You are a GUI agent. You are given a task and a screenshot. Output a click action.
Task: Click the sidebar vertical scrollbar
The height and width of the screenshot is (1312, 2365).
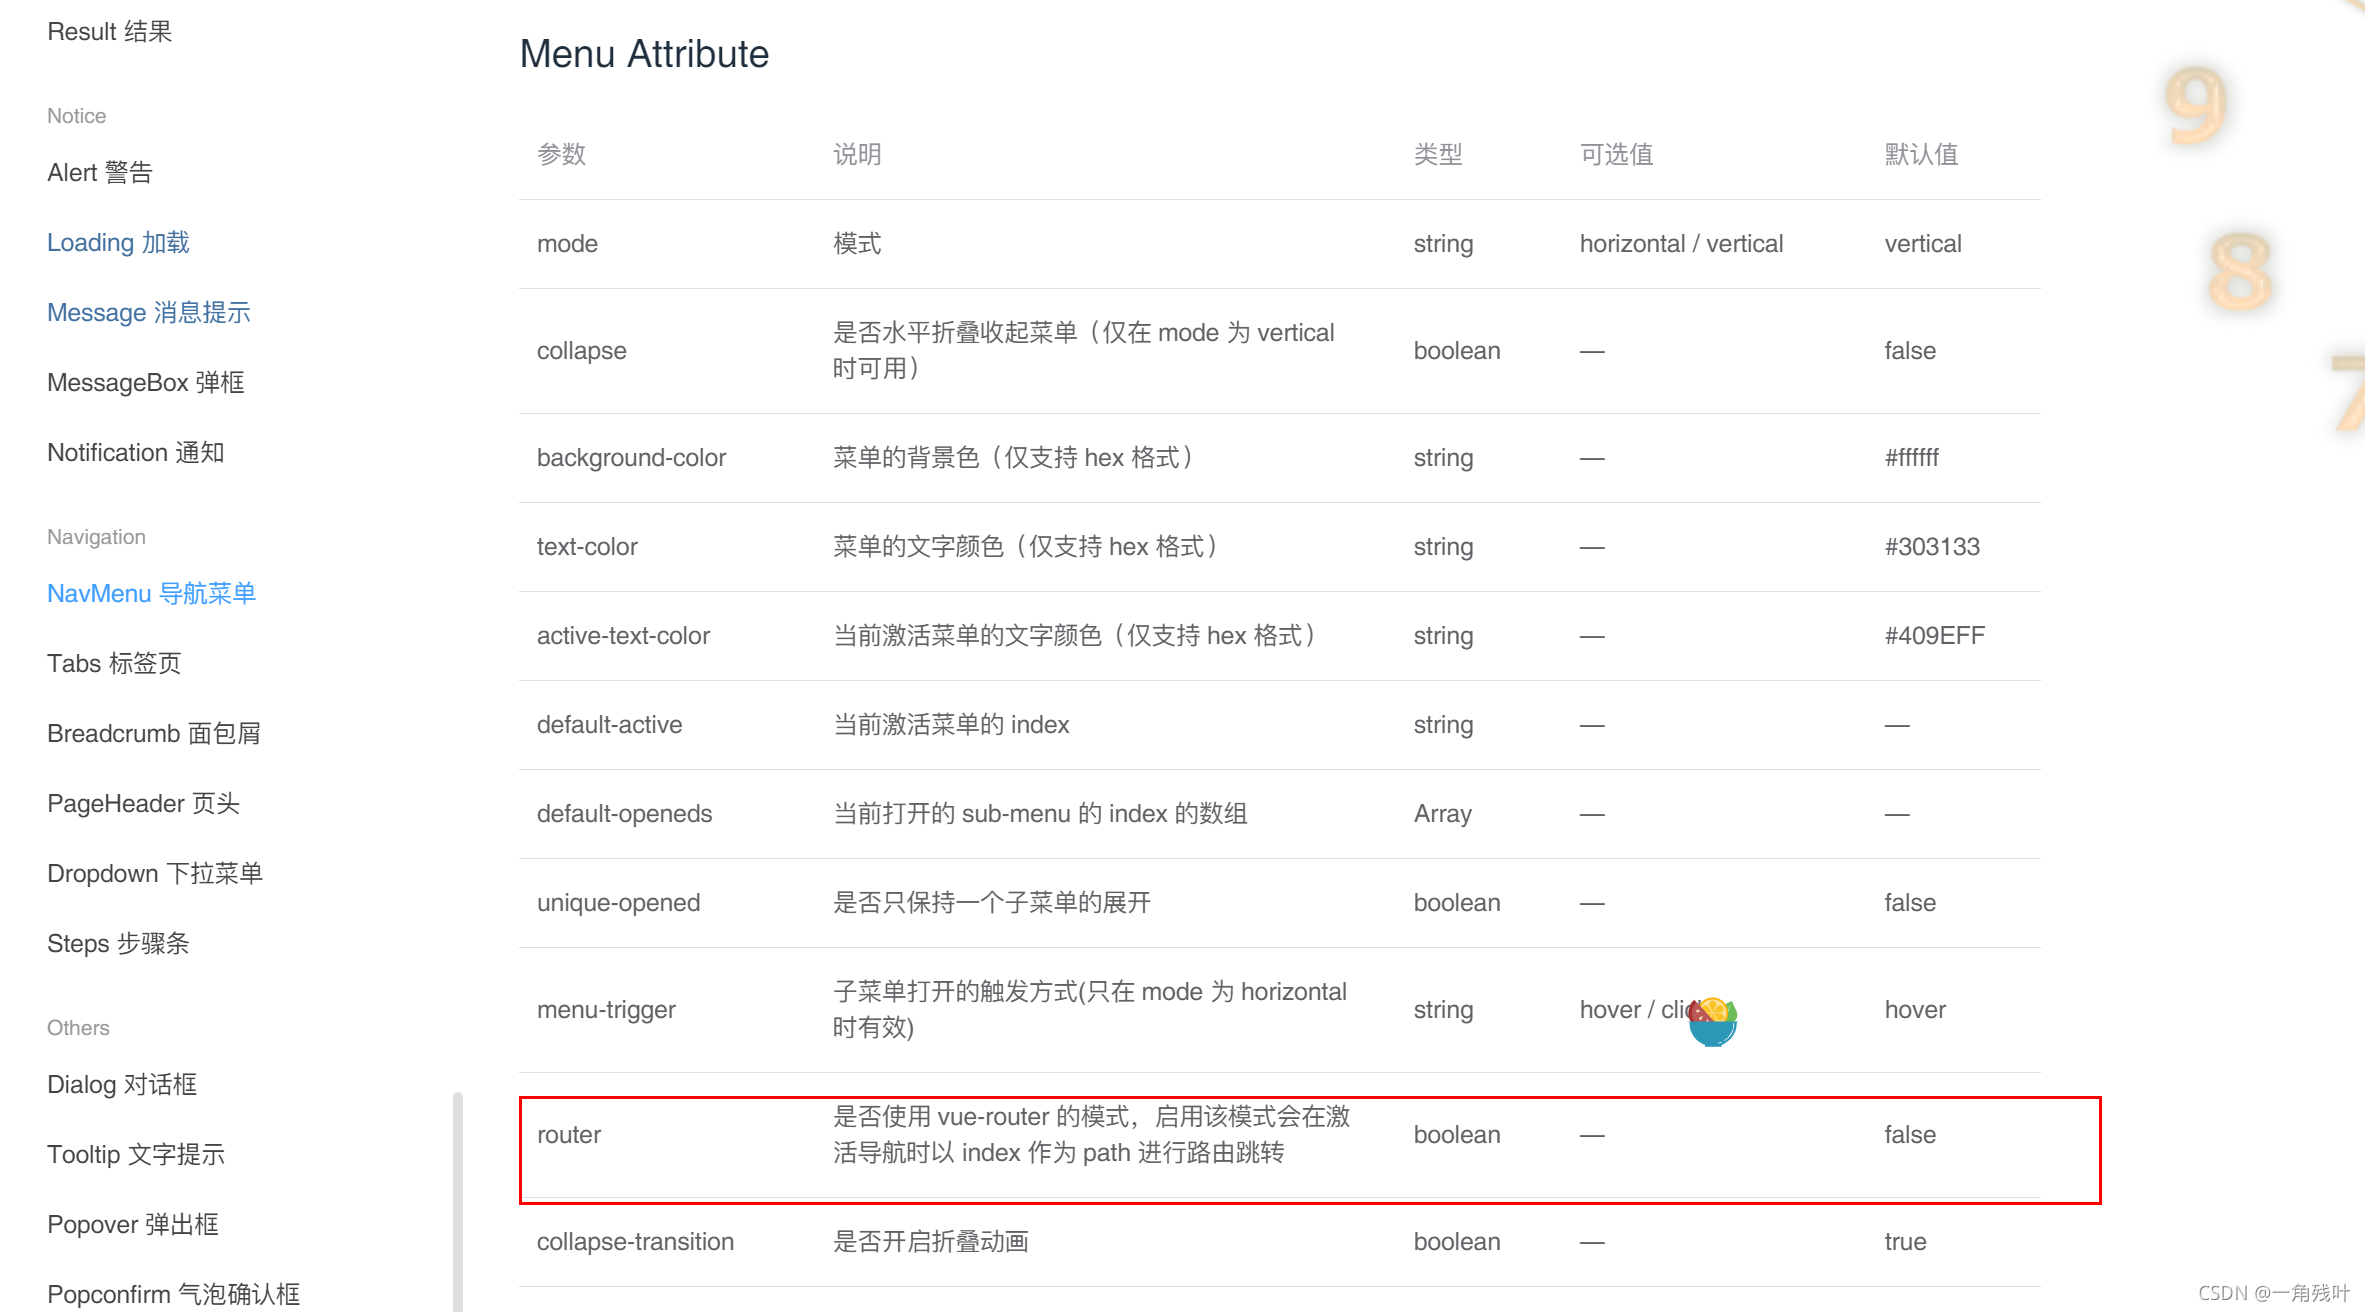tap(458, 1200)
